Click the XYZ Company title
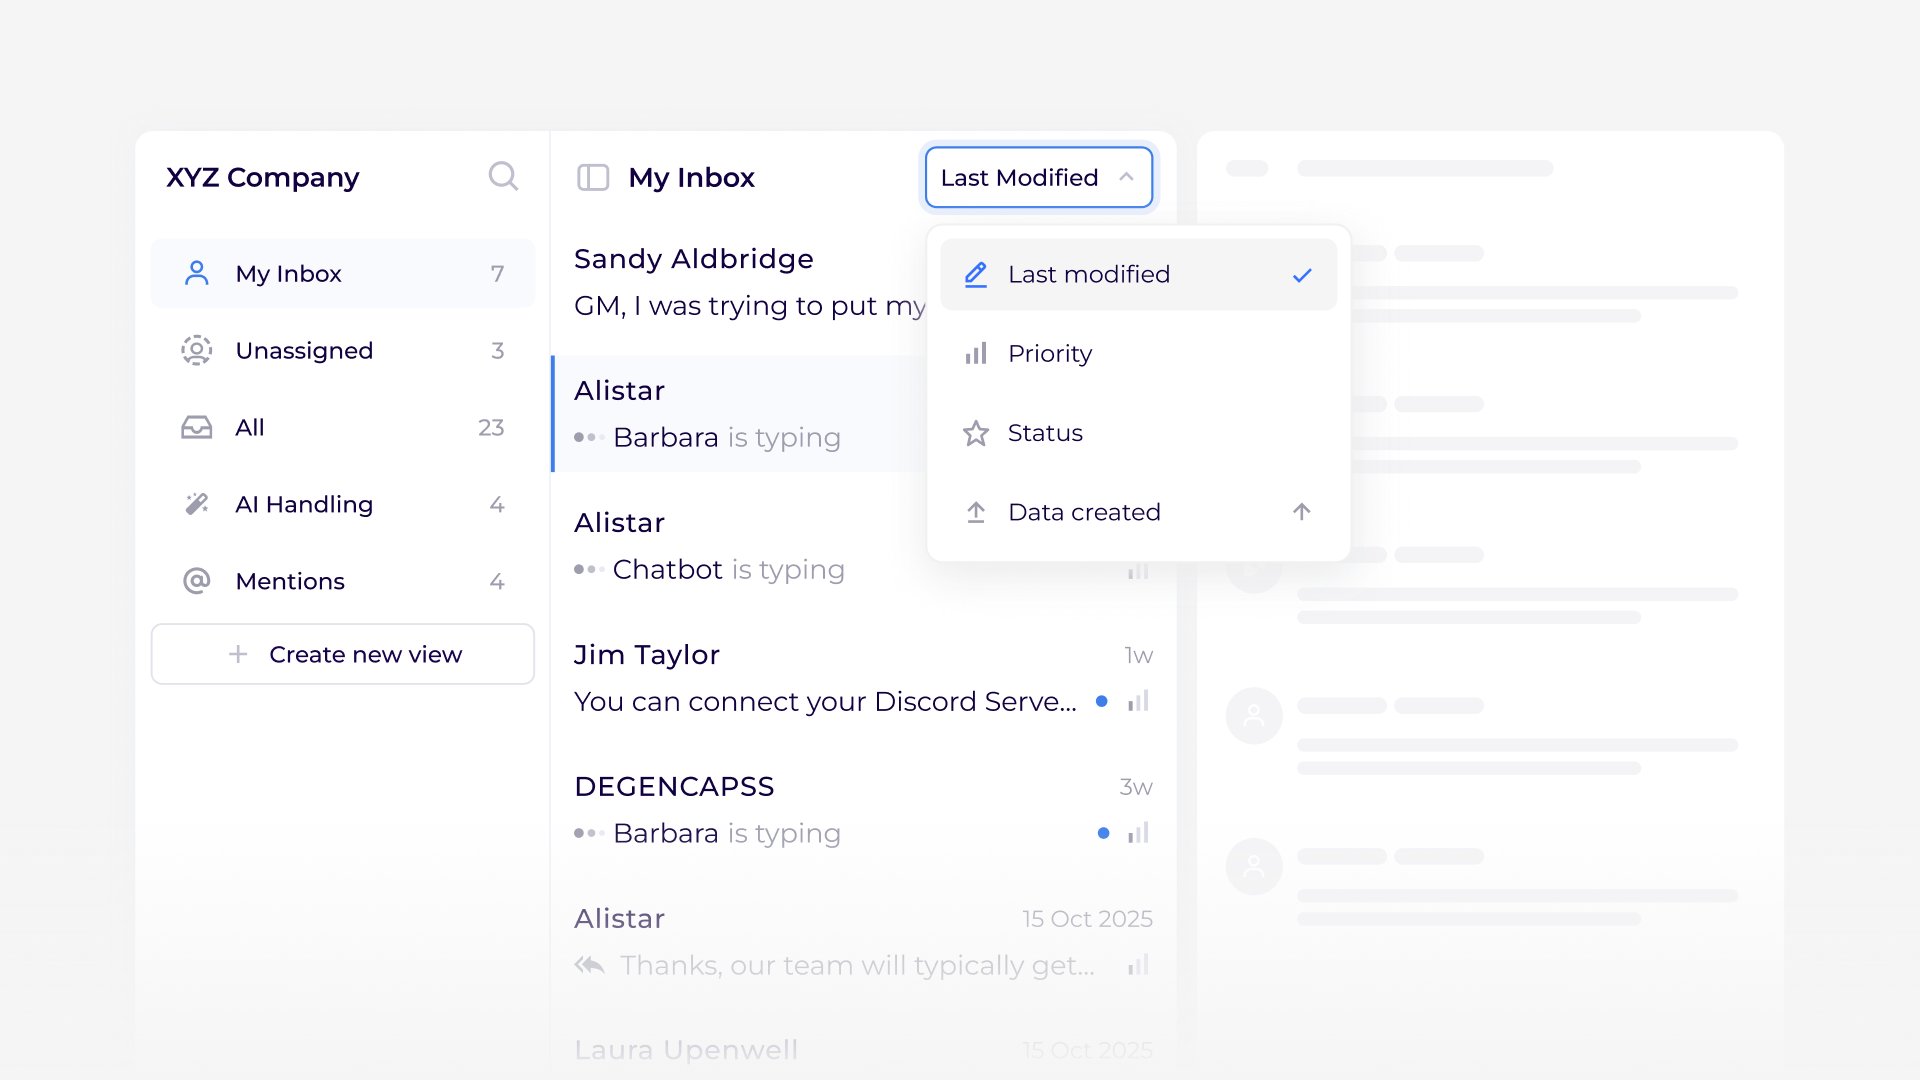 [263, 177]
